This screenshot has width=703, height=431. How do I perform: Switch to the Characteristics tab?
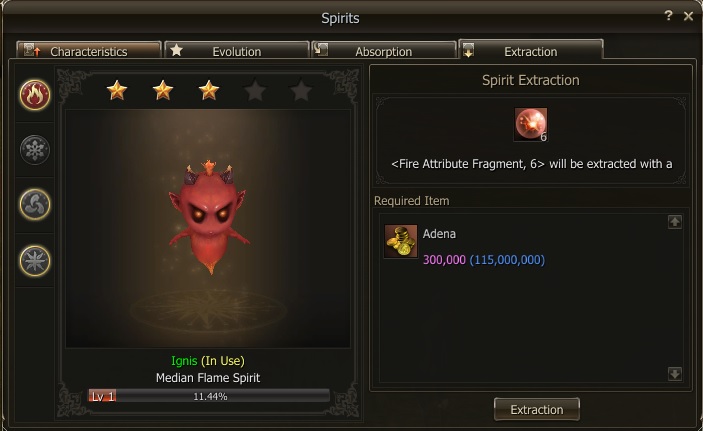click(89, 50)
